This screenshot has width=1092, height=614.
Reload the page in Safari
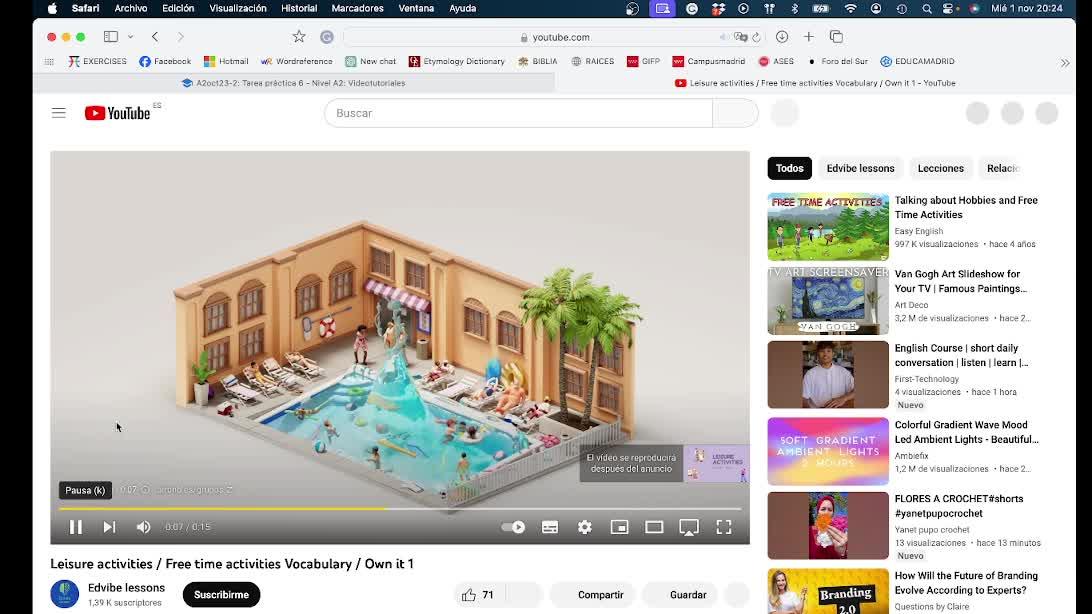click(x=756, y=37)
